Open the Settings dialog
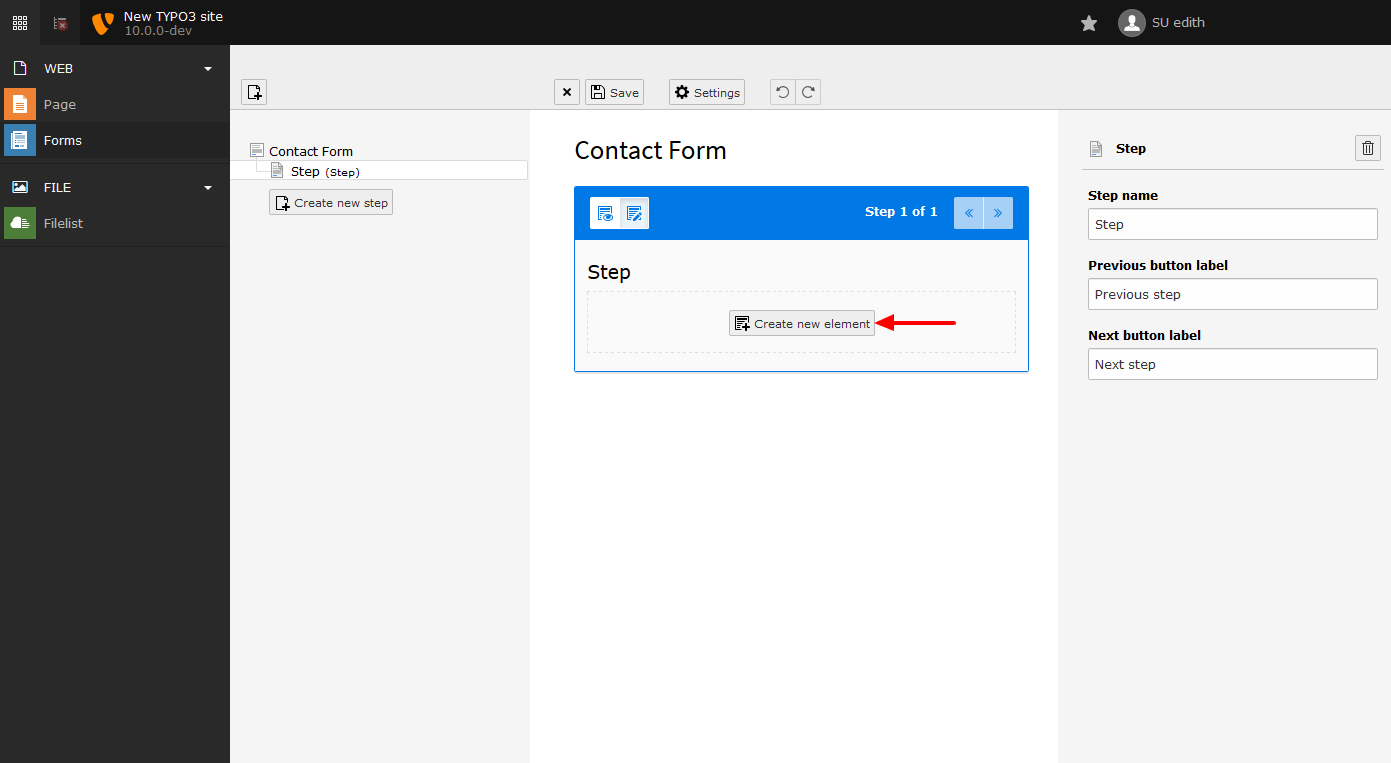Screen dimensions: 1391x763 click(x=706, y=91)
